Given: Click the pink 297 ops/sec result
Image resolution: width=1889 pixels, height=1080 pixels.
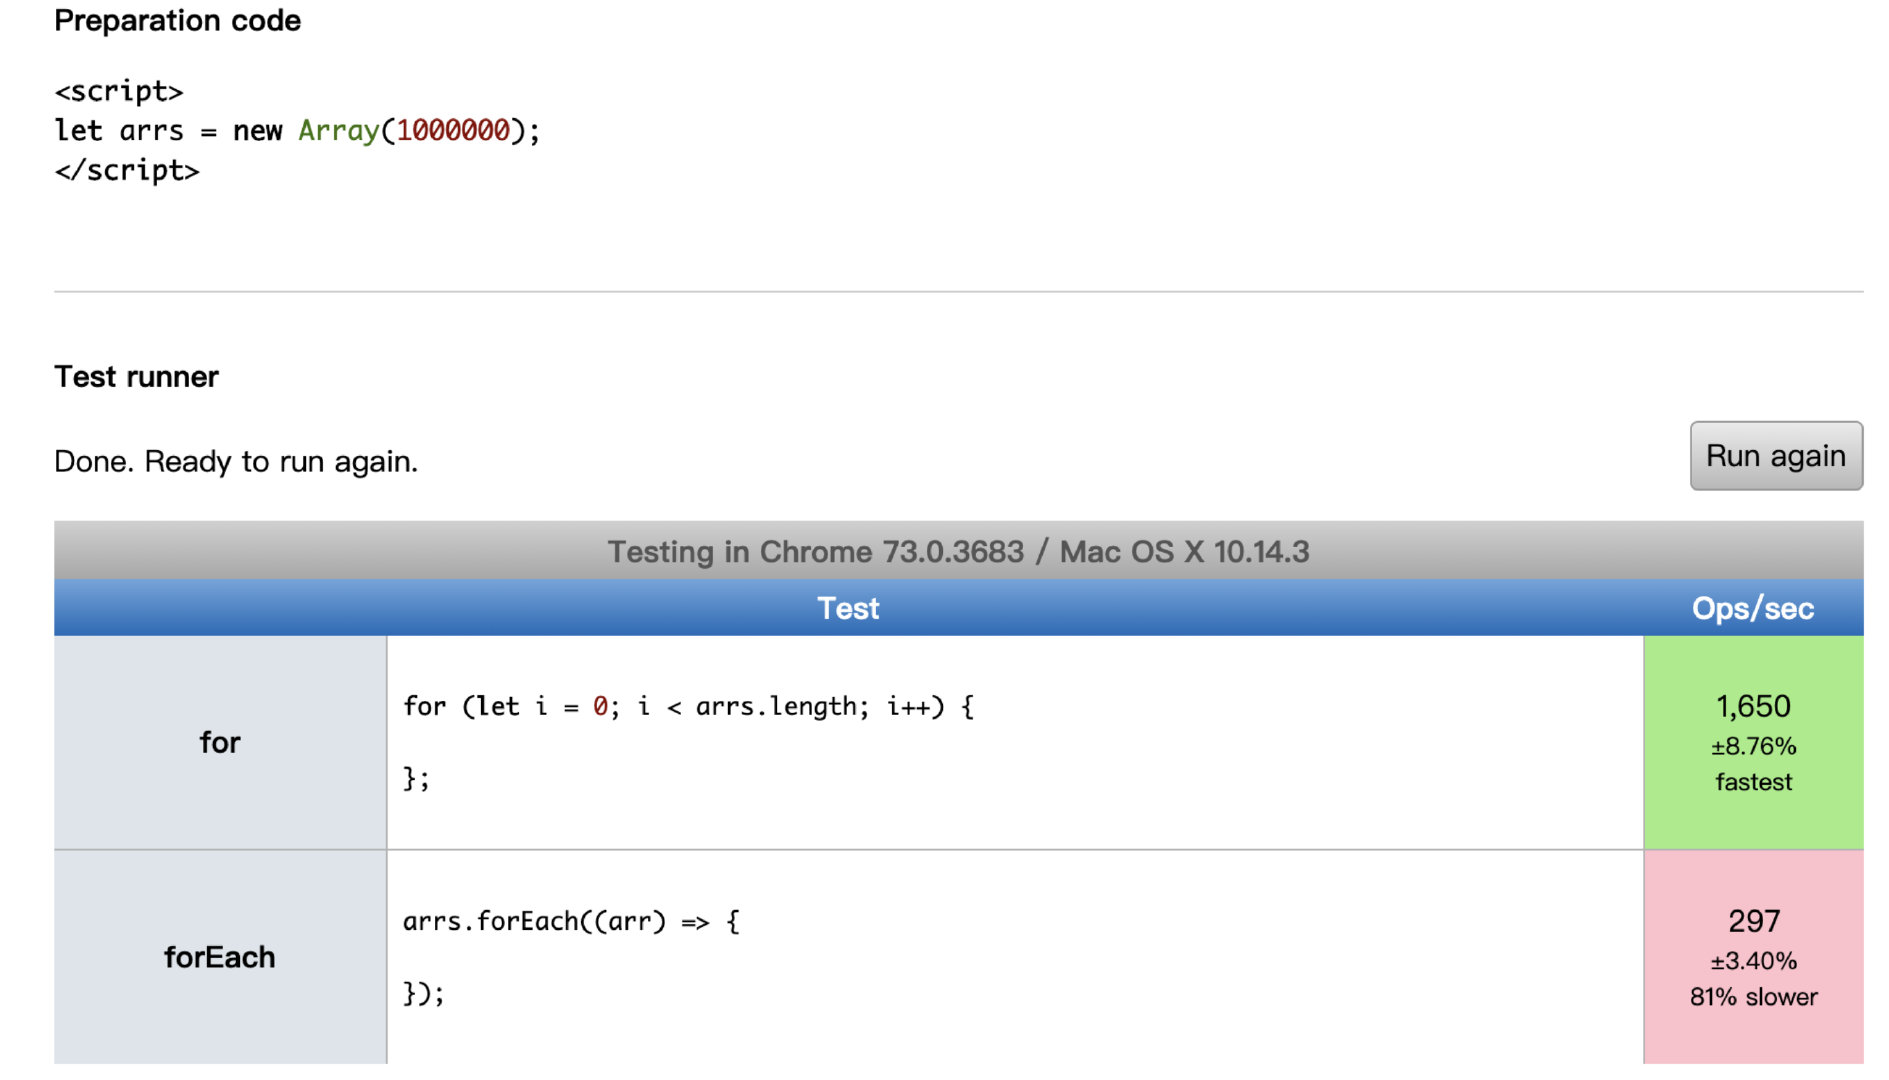Looking at the screenshot, I should tap(1754, 921).
